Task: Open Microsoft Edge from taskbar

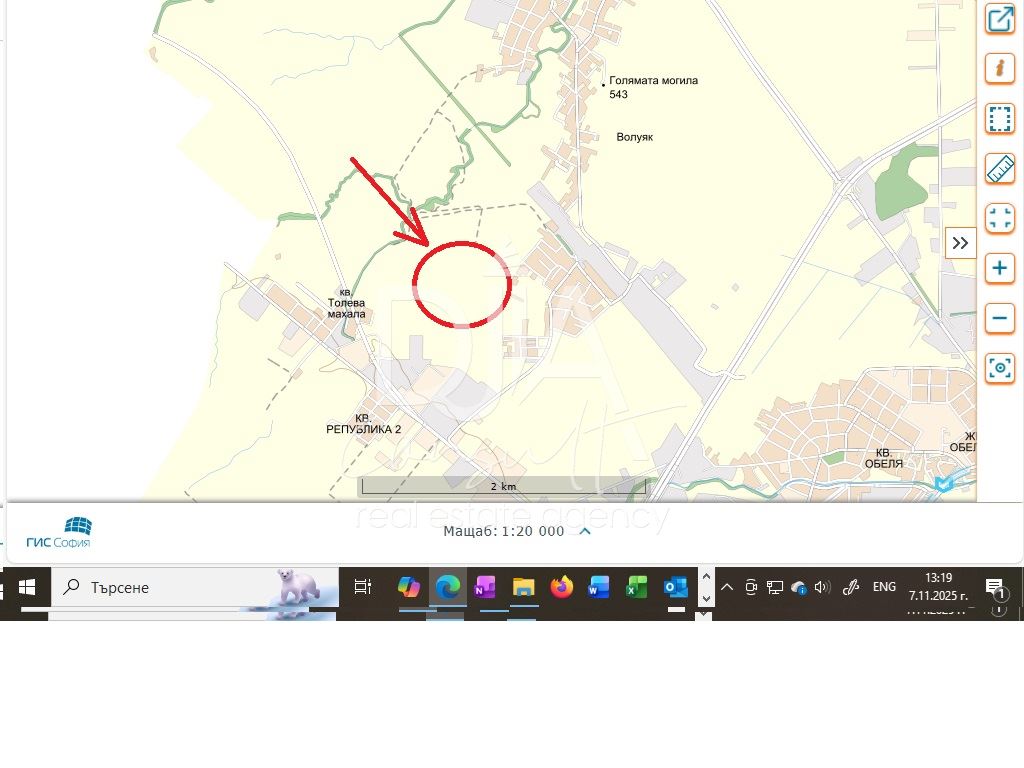Action: (448, 588)
